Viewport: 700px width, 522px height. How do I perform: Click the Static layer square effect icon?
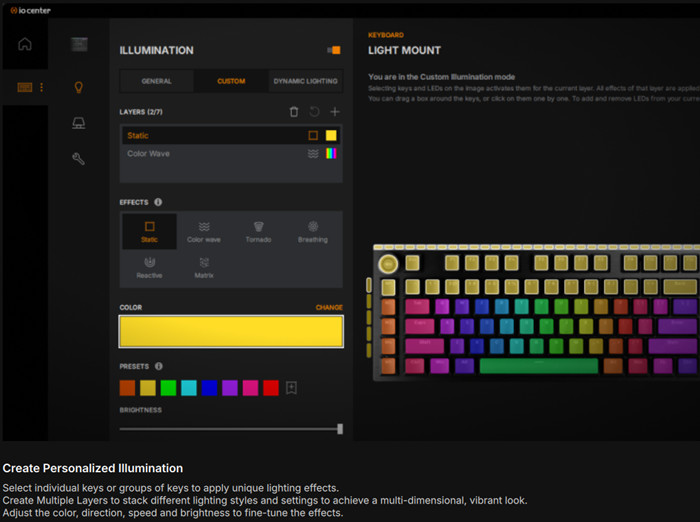pos(313,135)
